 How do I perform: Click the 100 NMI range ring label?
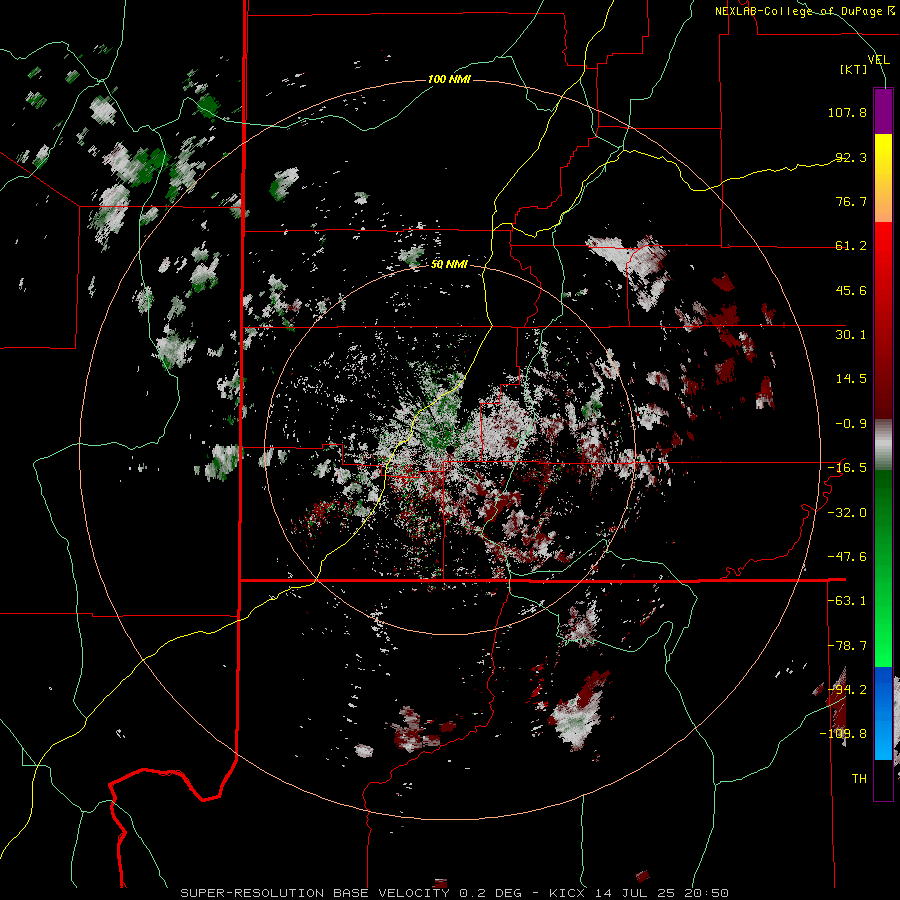[x=449, y=79]
